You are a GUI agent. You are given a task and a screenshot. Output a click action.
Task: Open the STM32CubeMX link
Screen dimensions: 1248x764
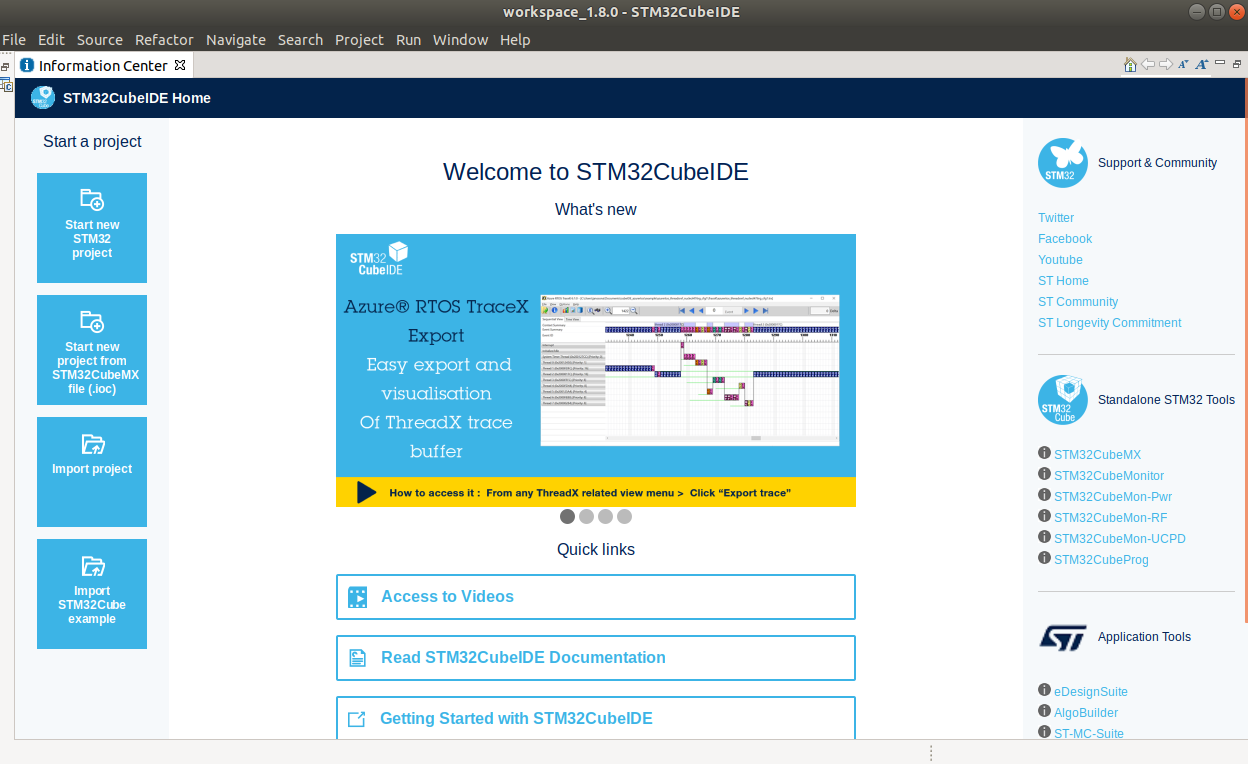click(1097, 454)
